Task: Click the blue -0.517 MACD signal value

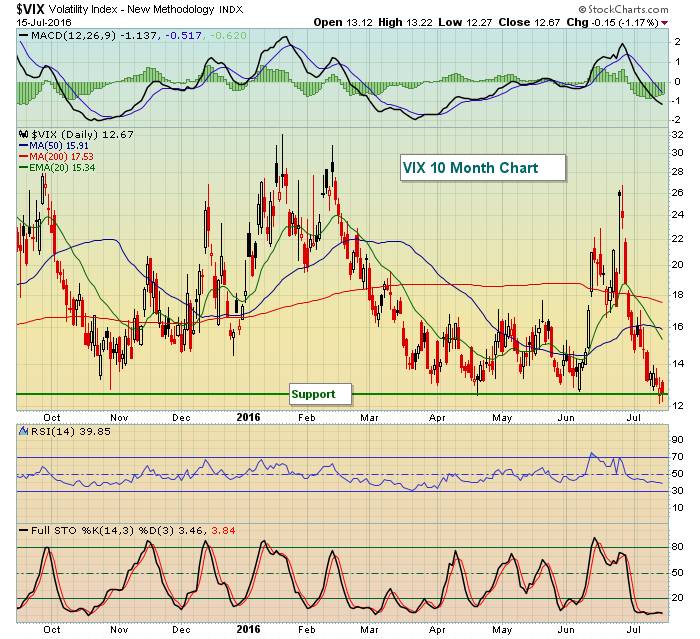Action: (x=183, y=36)
